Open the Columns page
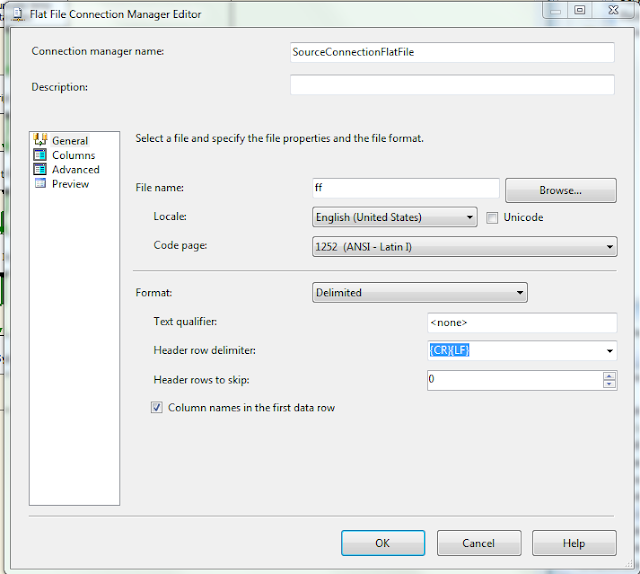The width and height of the screenshot is (640, 574). (73, 155)
